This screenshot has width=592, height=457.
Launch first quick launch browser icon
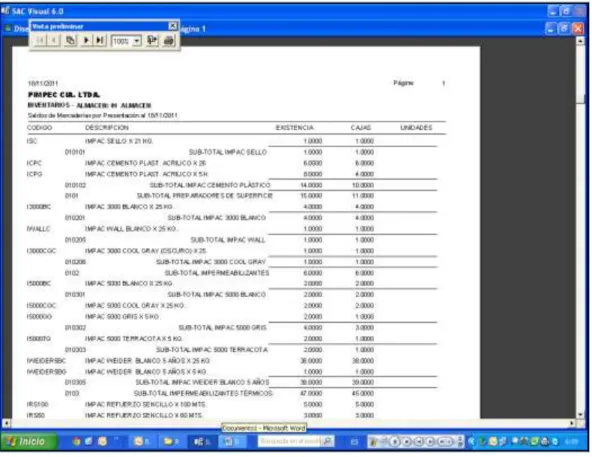(77, 441)
